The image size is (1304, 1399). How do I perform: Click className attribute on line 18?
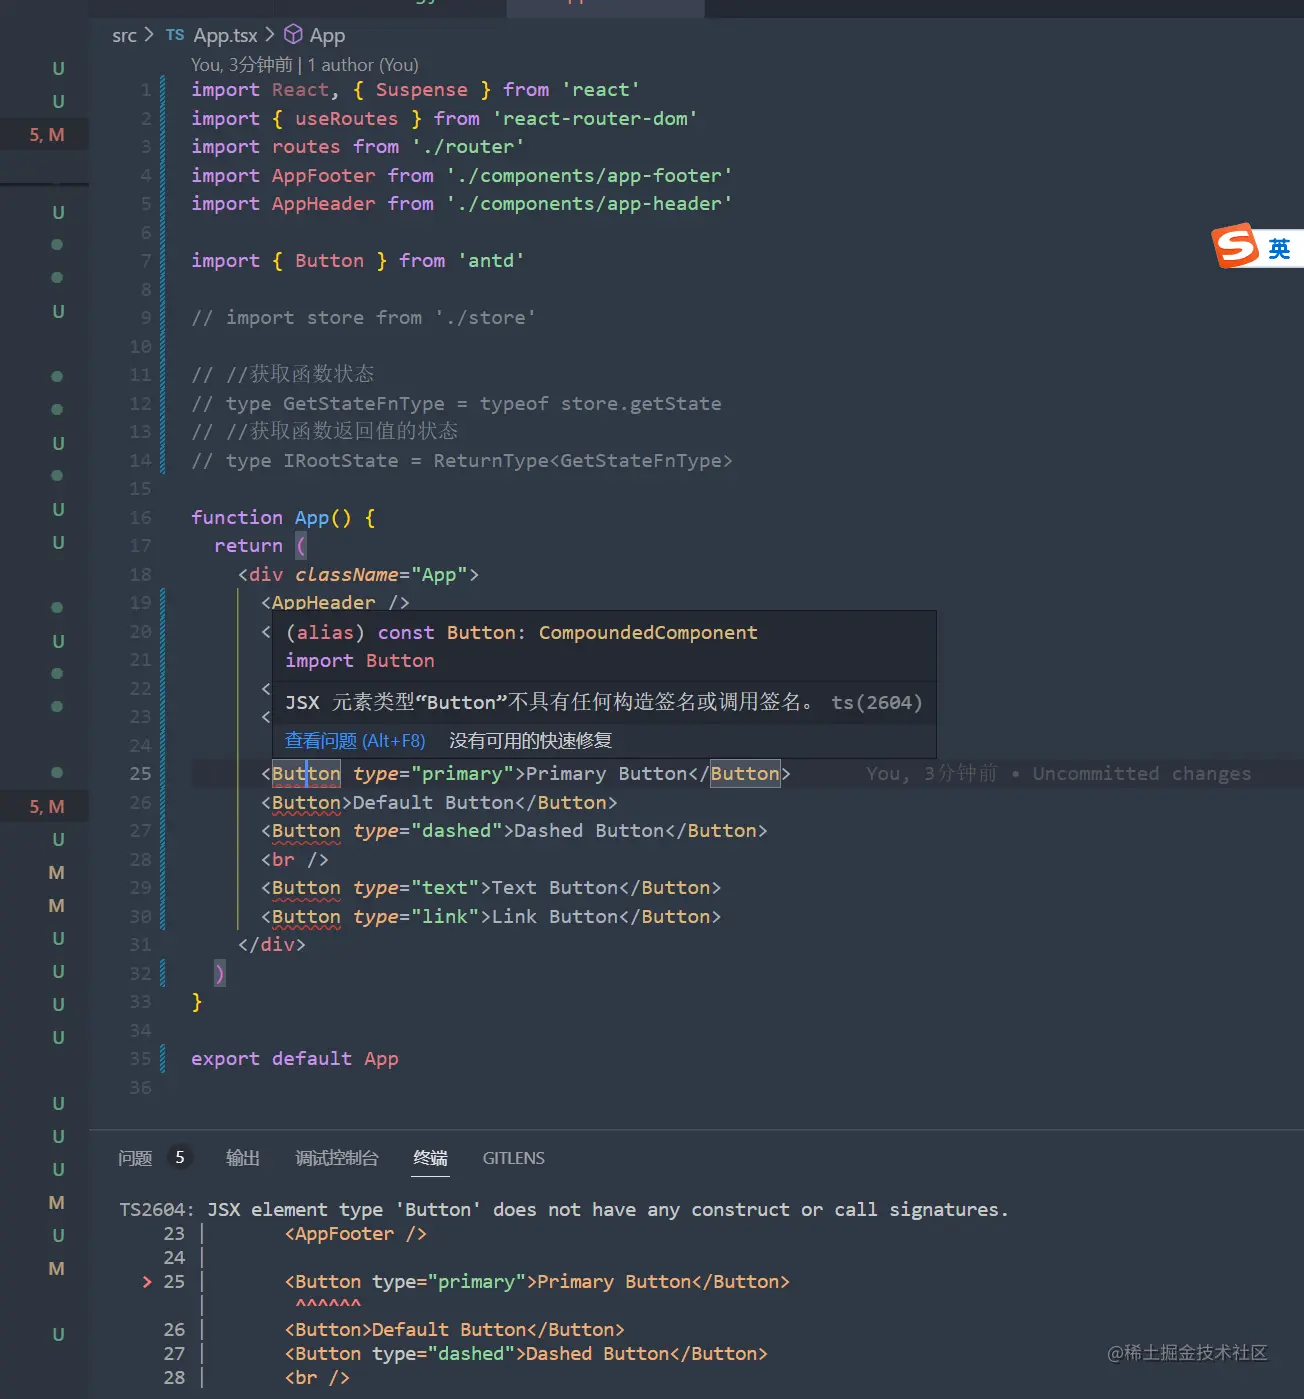pos(347,575)
